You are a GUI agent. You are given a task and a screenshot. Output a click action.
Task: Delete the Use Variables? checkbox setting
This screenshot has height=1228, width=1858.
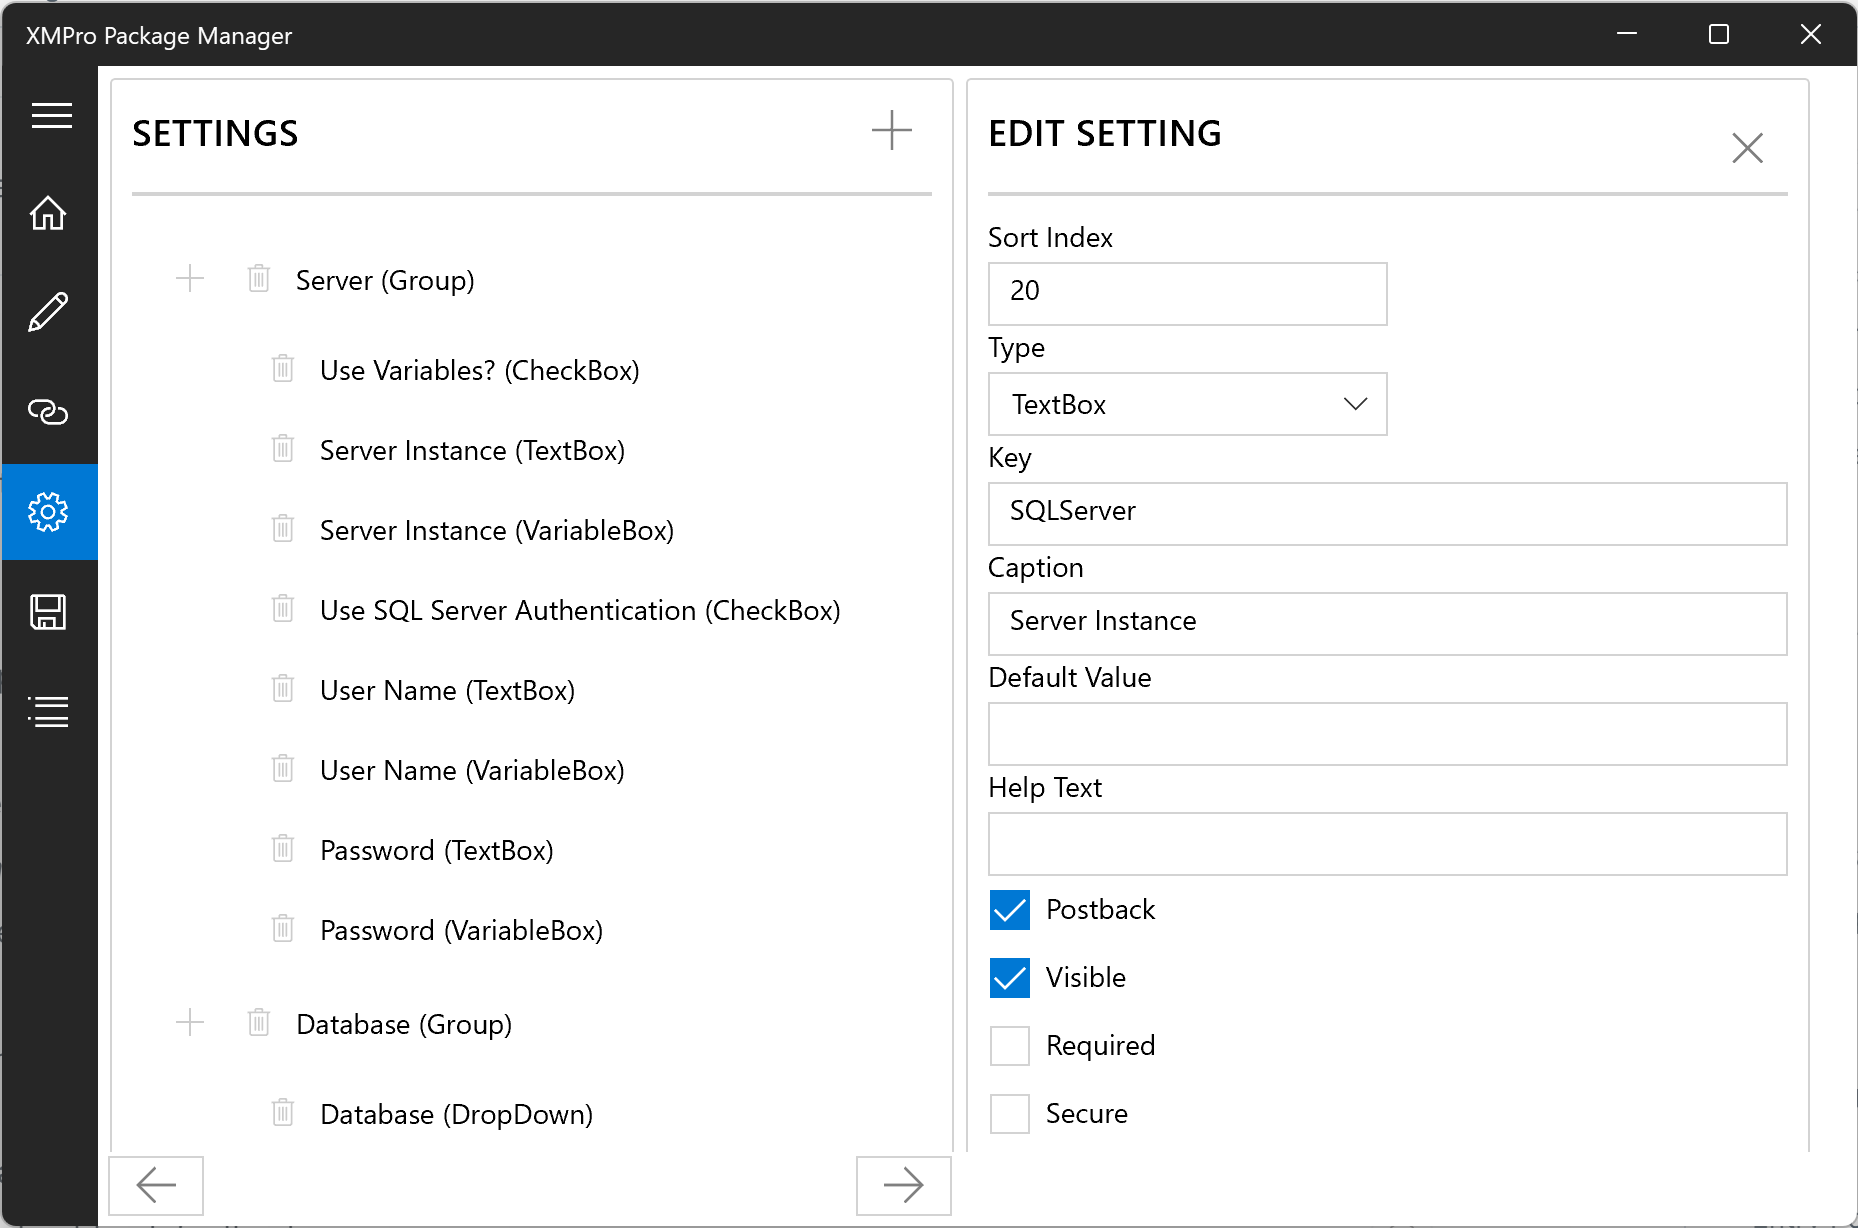pyautogui.click(x=283, y=369)
